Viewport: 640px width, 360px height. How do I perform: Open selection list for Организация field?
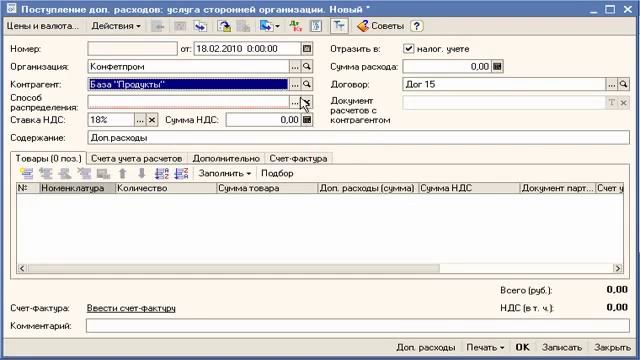click(x=295, y=67)
